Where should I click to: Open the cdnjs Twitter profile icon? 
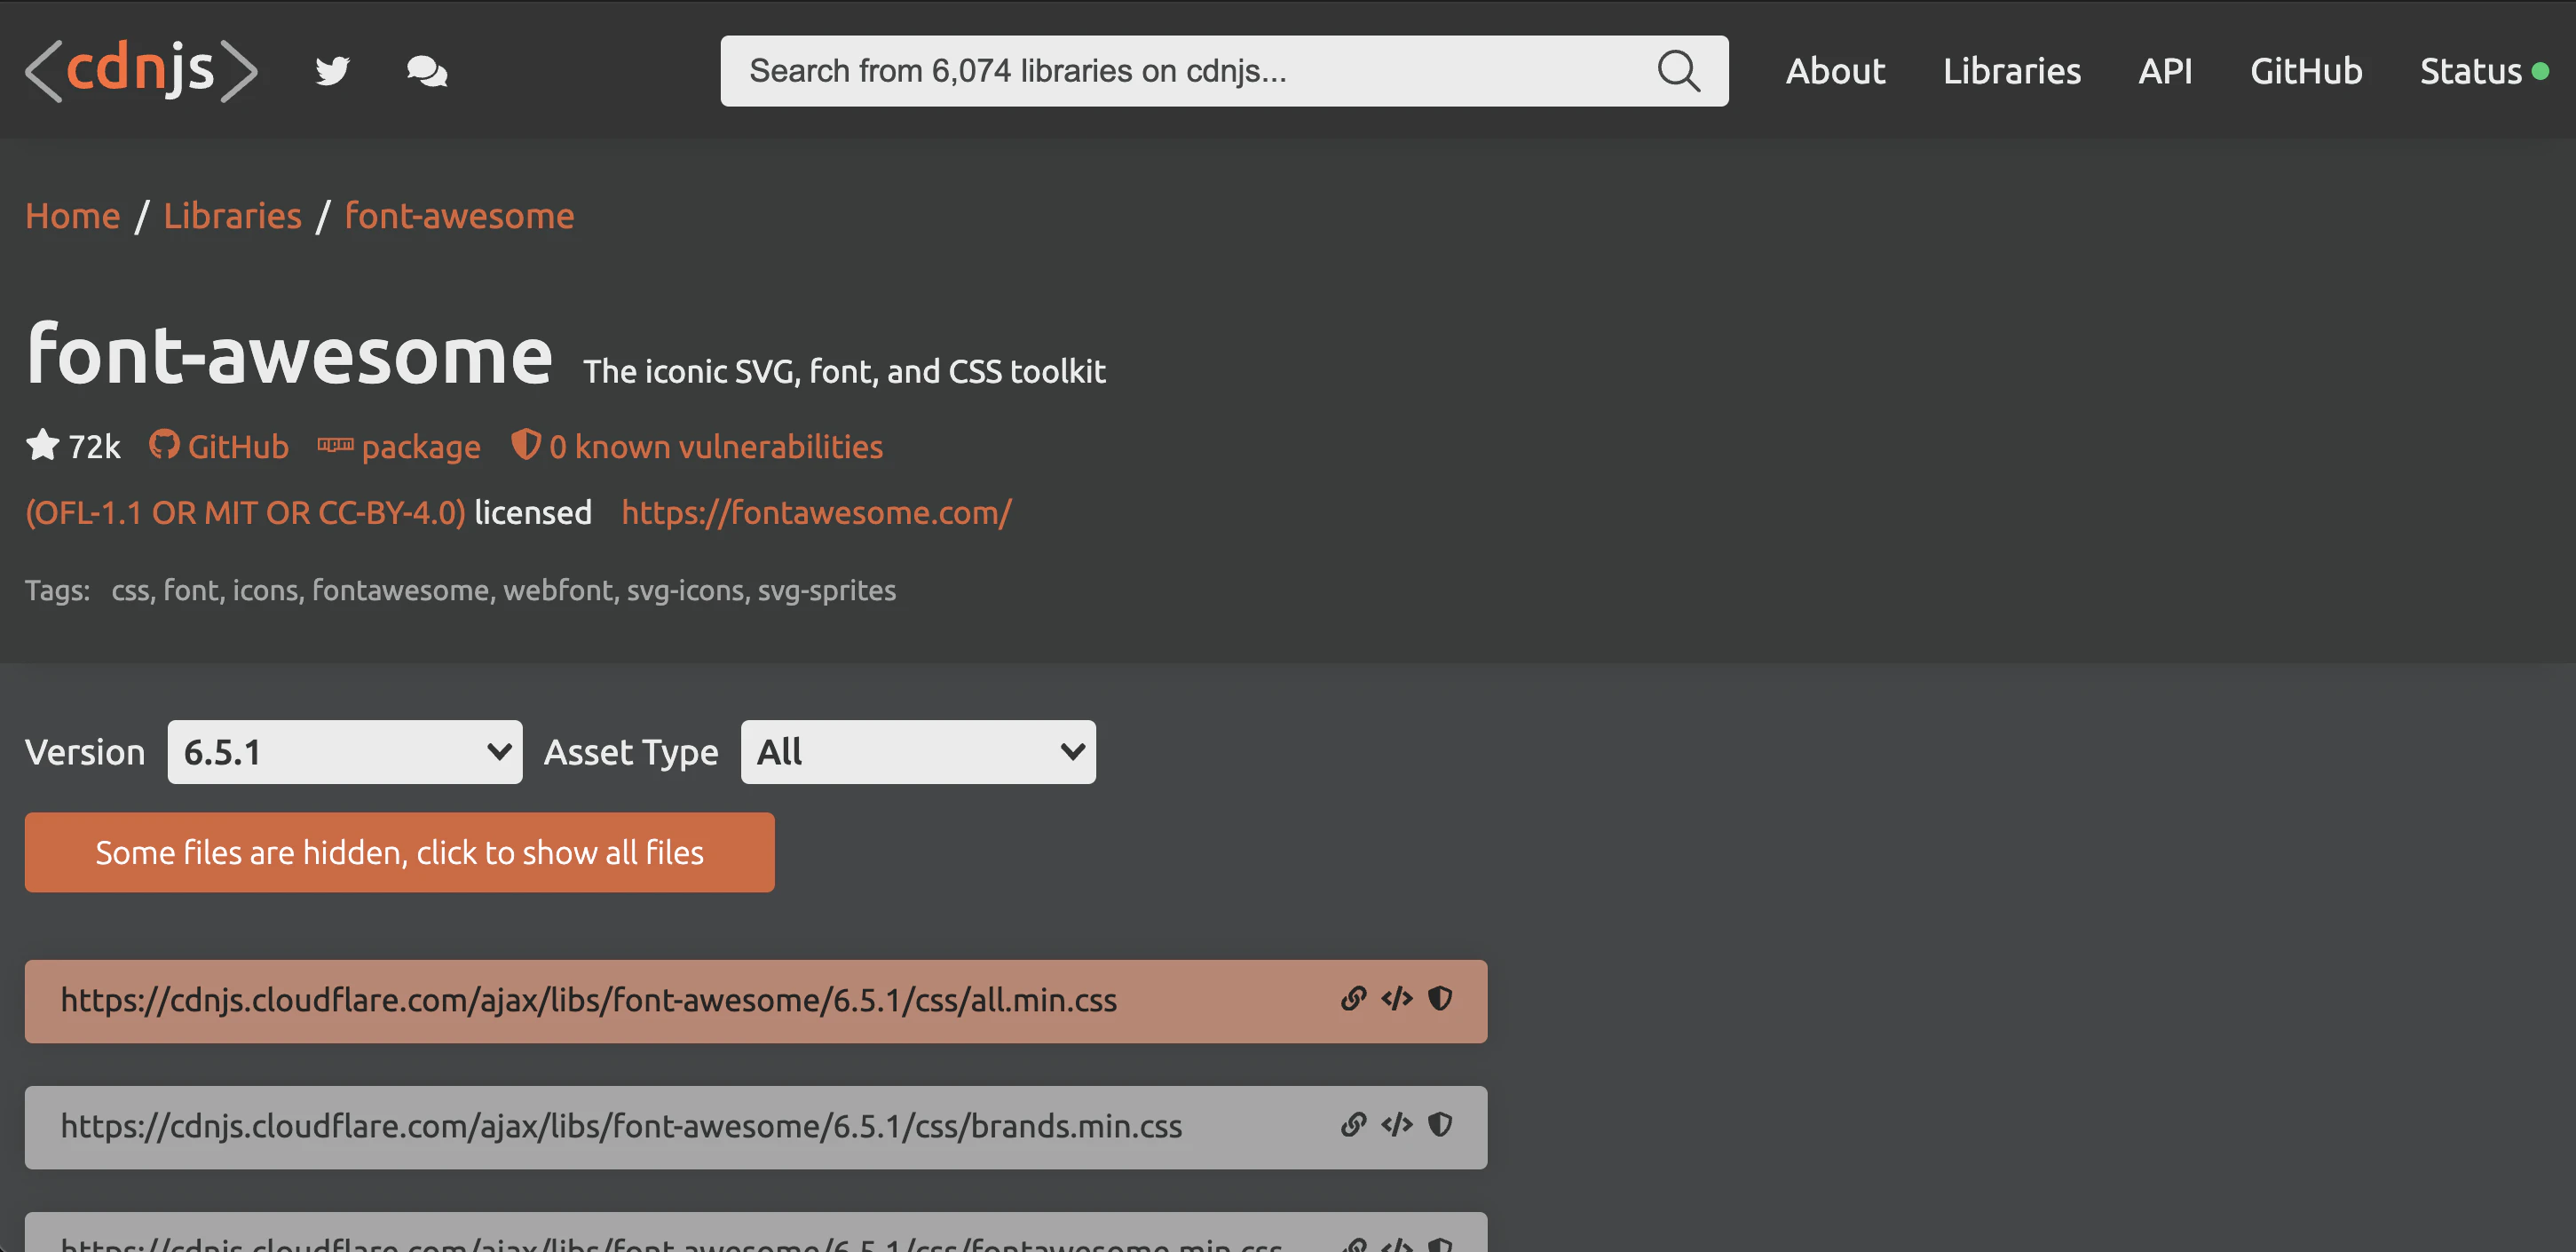coord(332,71)
